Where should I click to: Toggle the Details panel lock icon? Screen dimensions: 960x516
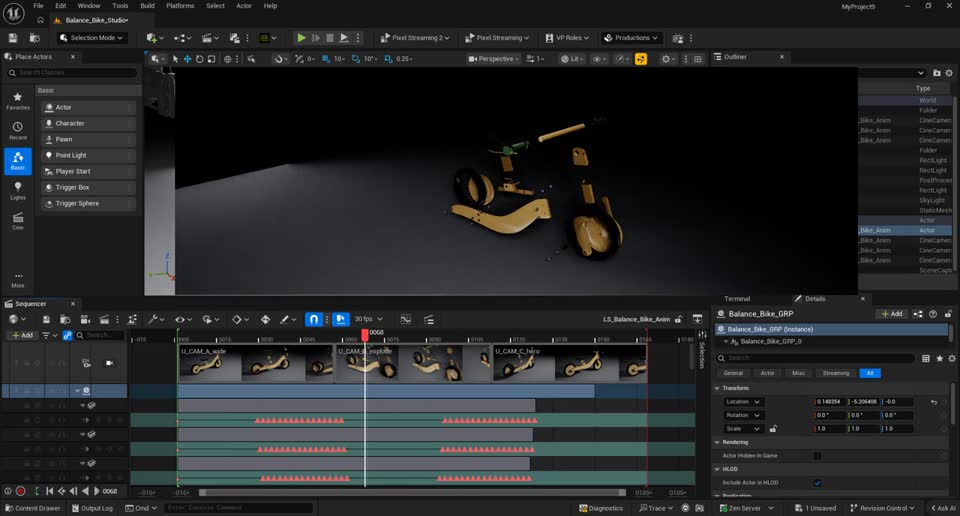(x=948, y=314)
